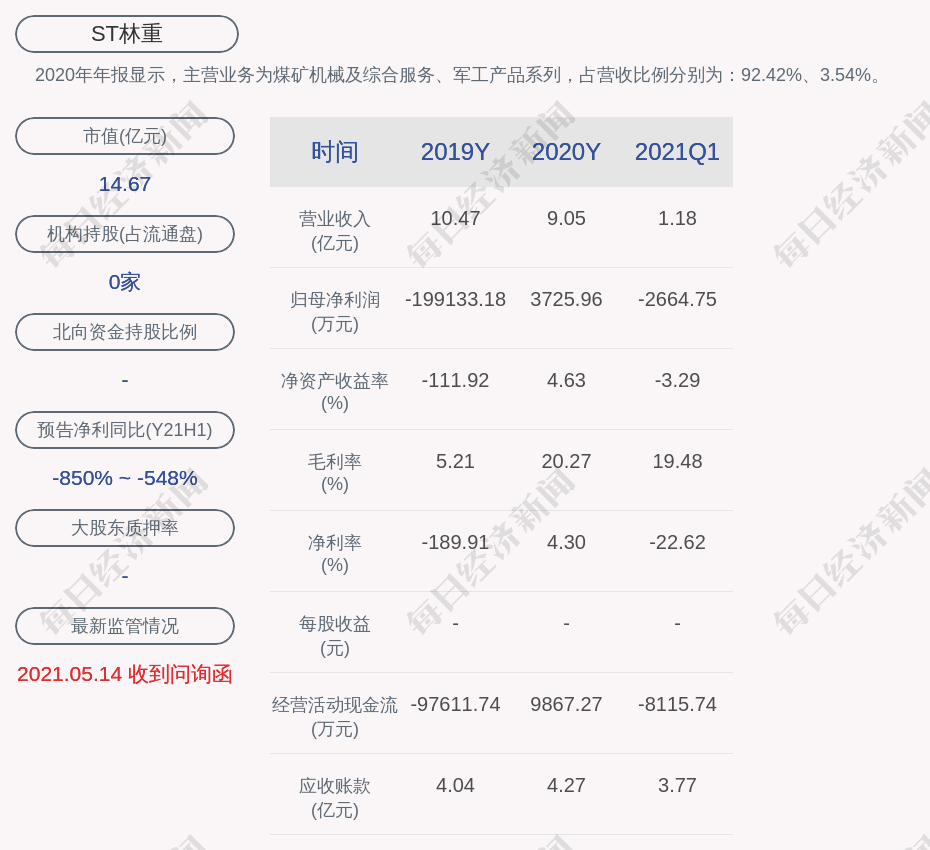Select ROE value -111.92
Screen dimensions: 930x850
click(x=455, y=380)
